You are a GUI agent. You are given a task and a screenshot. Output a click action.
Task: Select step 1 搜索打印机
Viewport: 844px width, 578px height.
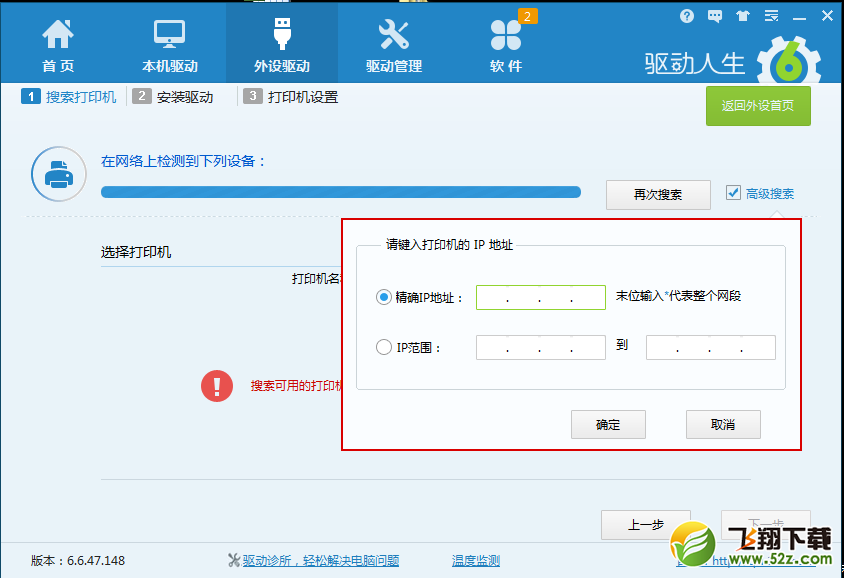[69, 97]
